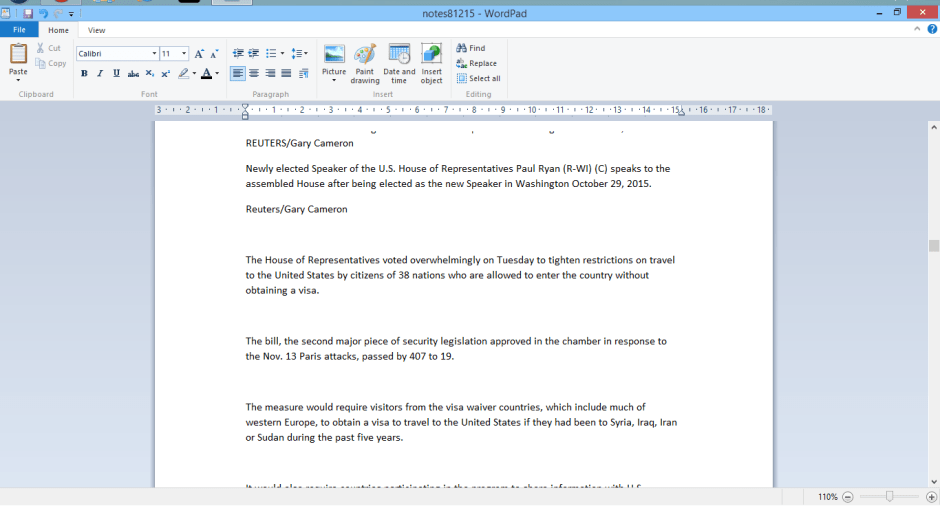This screenshot has height=506, width=940.
Task: Toggle bold formatting
Action: coord(84,73)
